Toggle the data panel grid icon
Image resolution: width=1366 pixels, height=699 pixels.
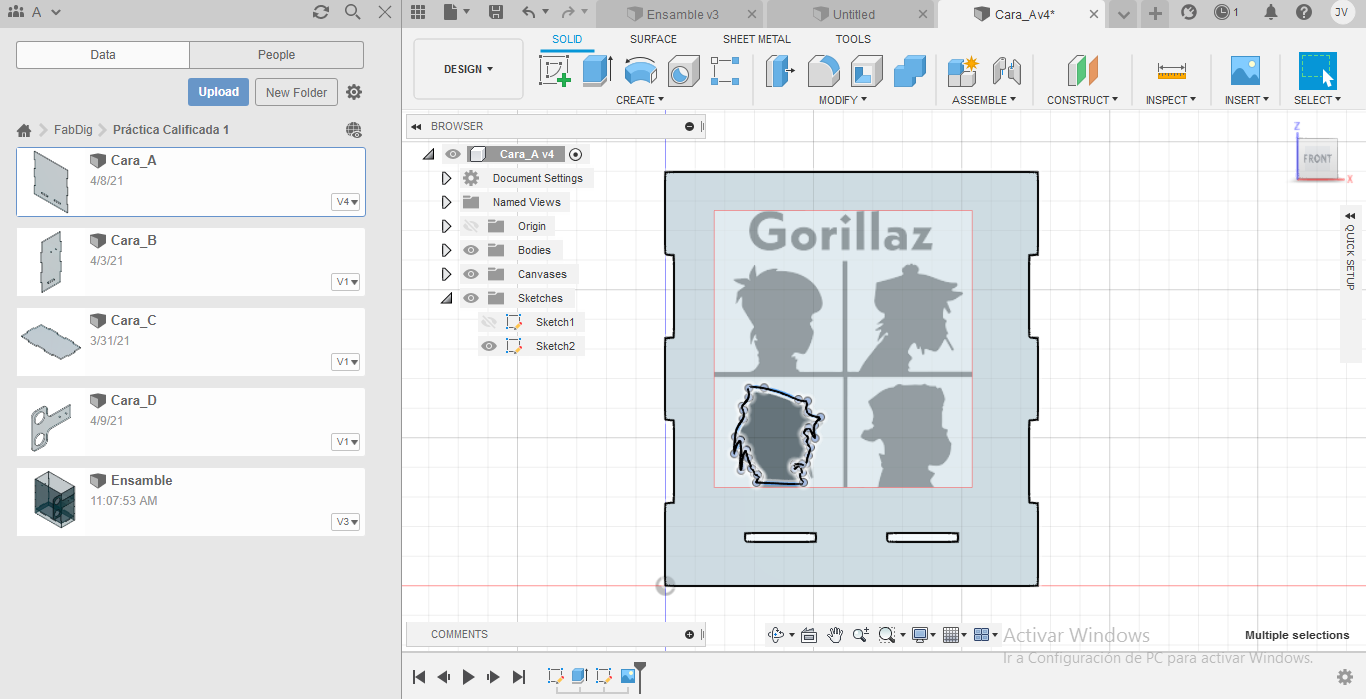[418, 12]
